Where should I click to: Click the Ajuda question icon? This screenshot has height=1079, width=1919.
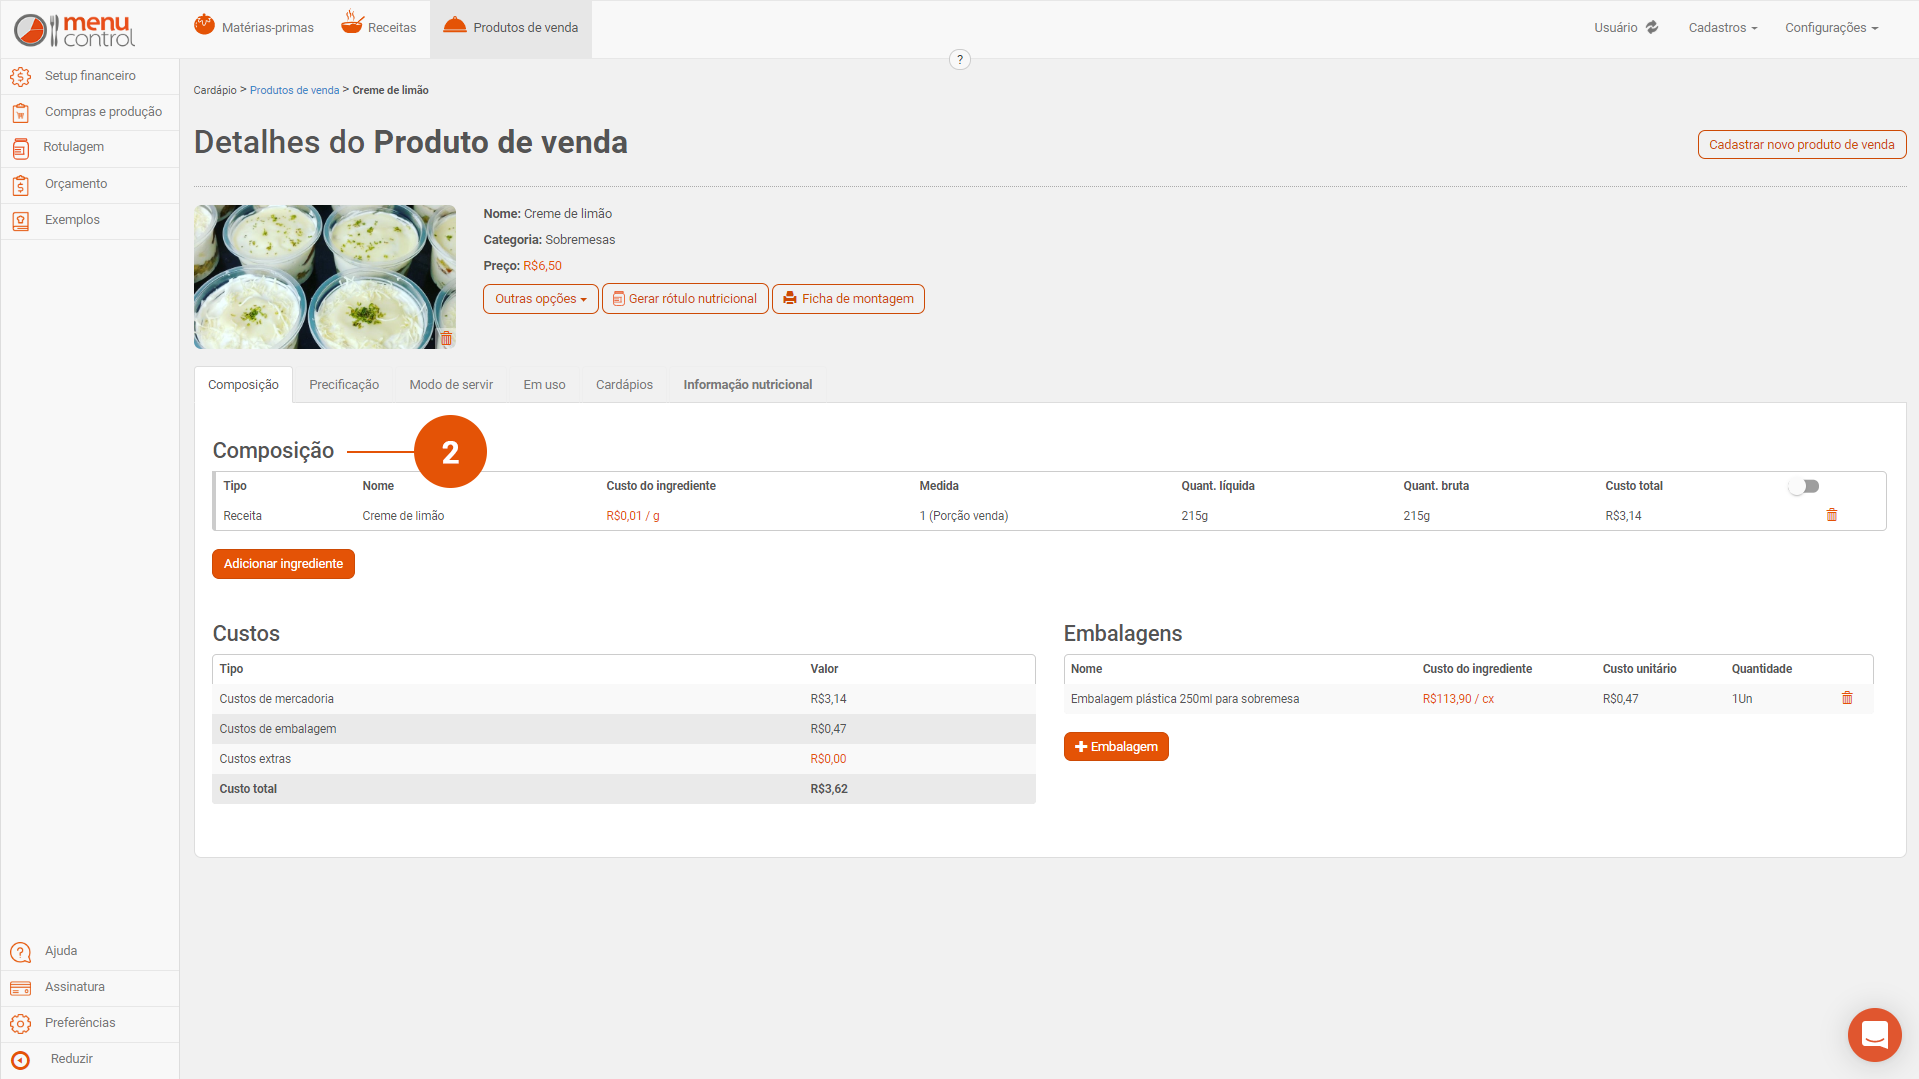[x=21, y=952]
